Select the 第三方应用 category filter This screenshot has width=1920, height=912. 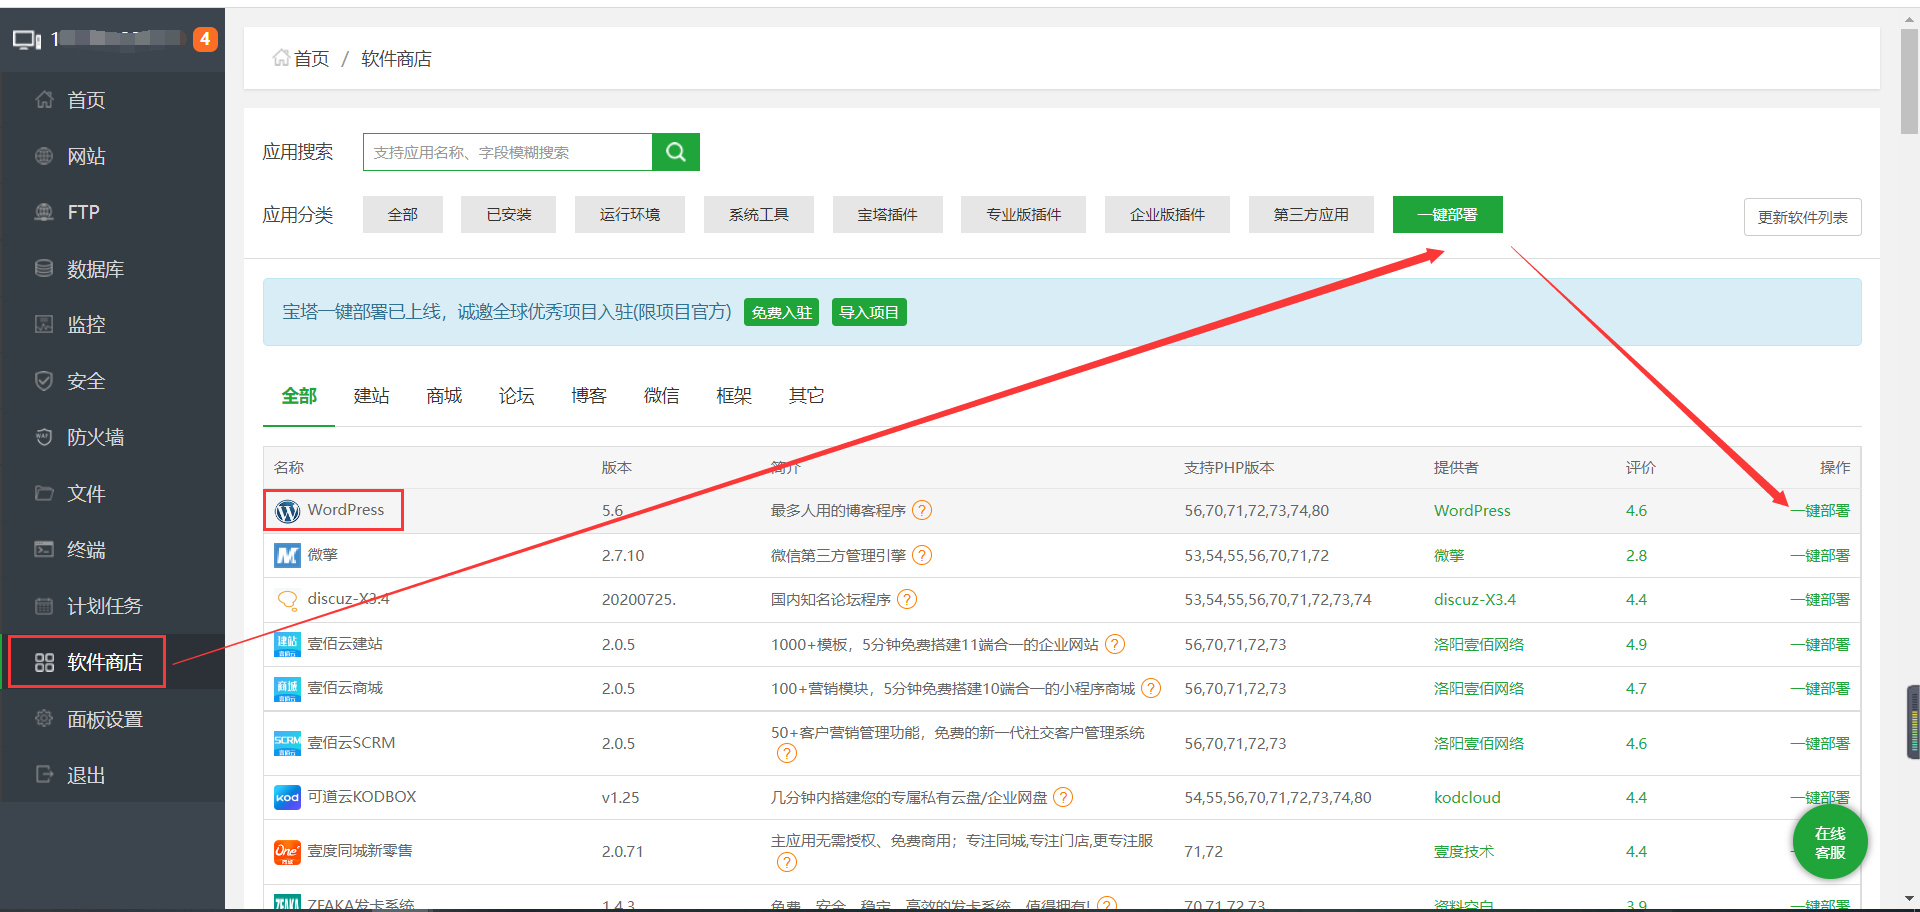point(1311,214)
